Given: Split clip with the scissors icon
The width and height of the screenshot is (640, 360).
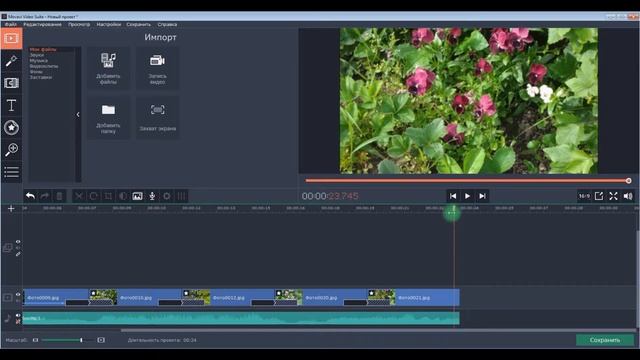Looking at the screenshot, I should (x=79, y=196).
